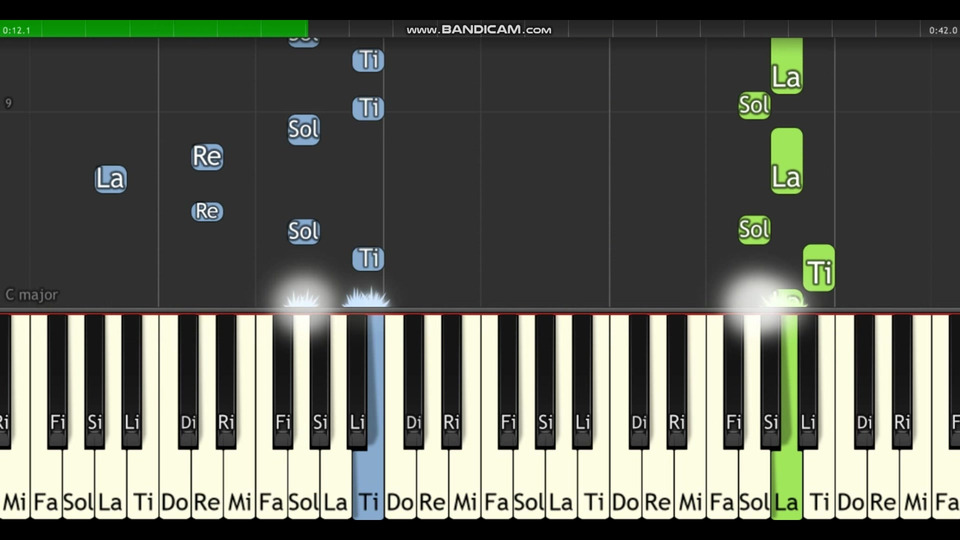Select the measure 9 marker
Screen dimensions: 960x540
(9, 103)
